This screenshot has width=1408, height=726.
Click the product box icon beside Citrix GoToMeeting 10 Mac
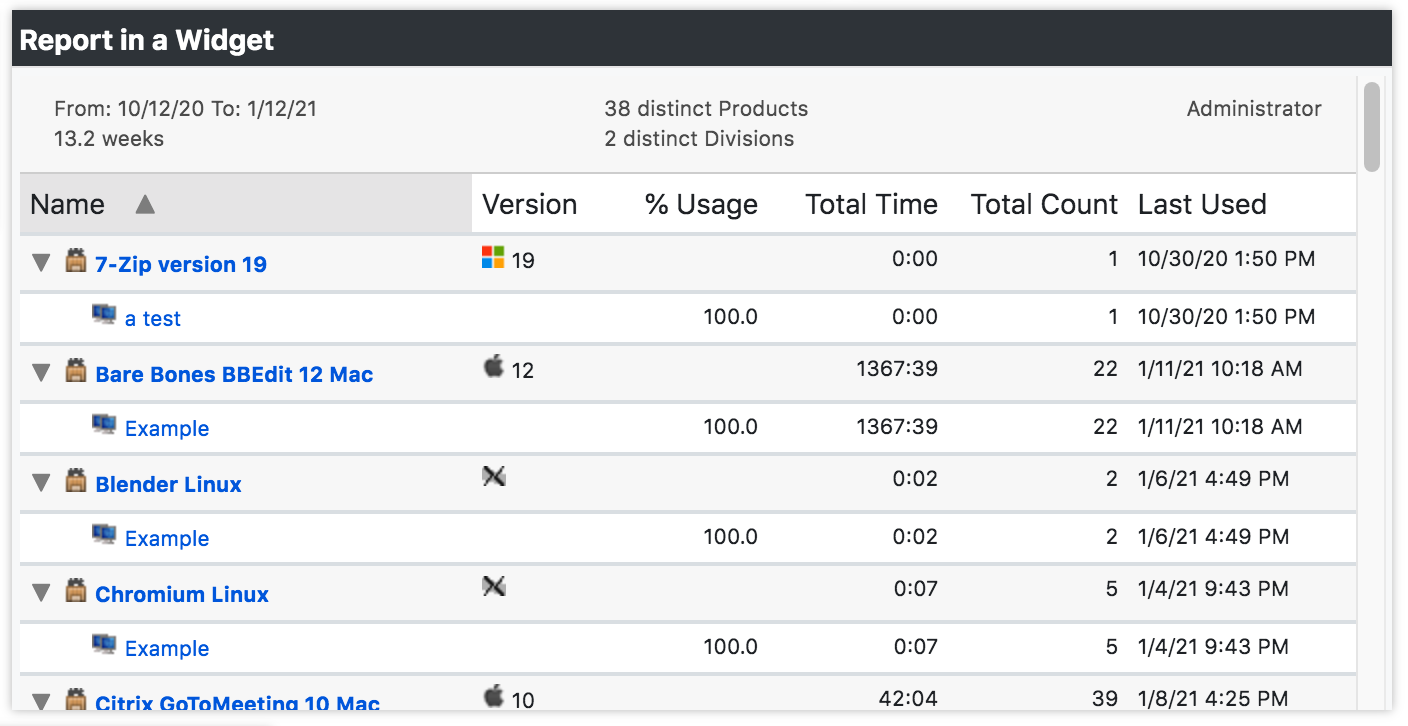click(75, 701)
